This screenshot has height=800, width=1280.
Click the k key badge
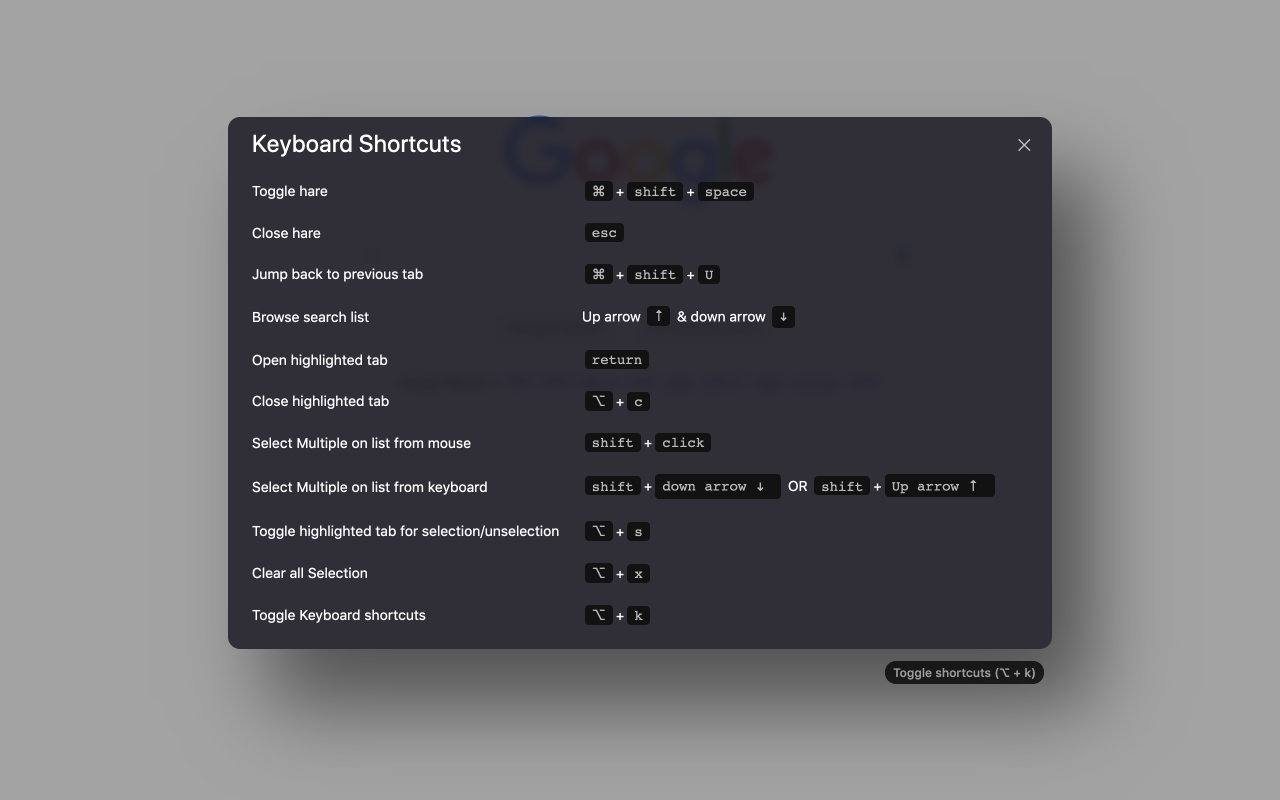pyautogui.click(x=638, y=616)
